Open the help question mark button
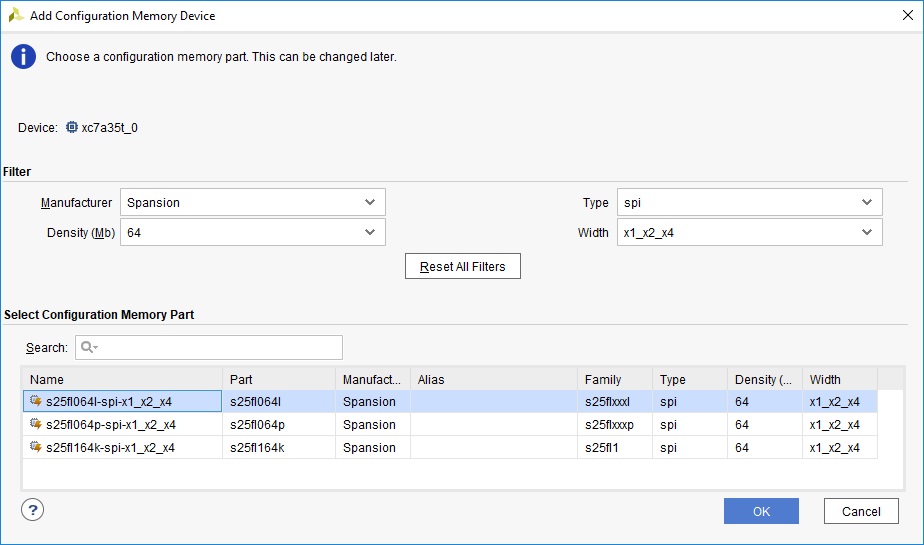This screenshot has width=924, height=545. point(32,510)
